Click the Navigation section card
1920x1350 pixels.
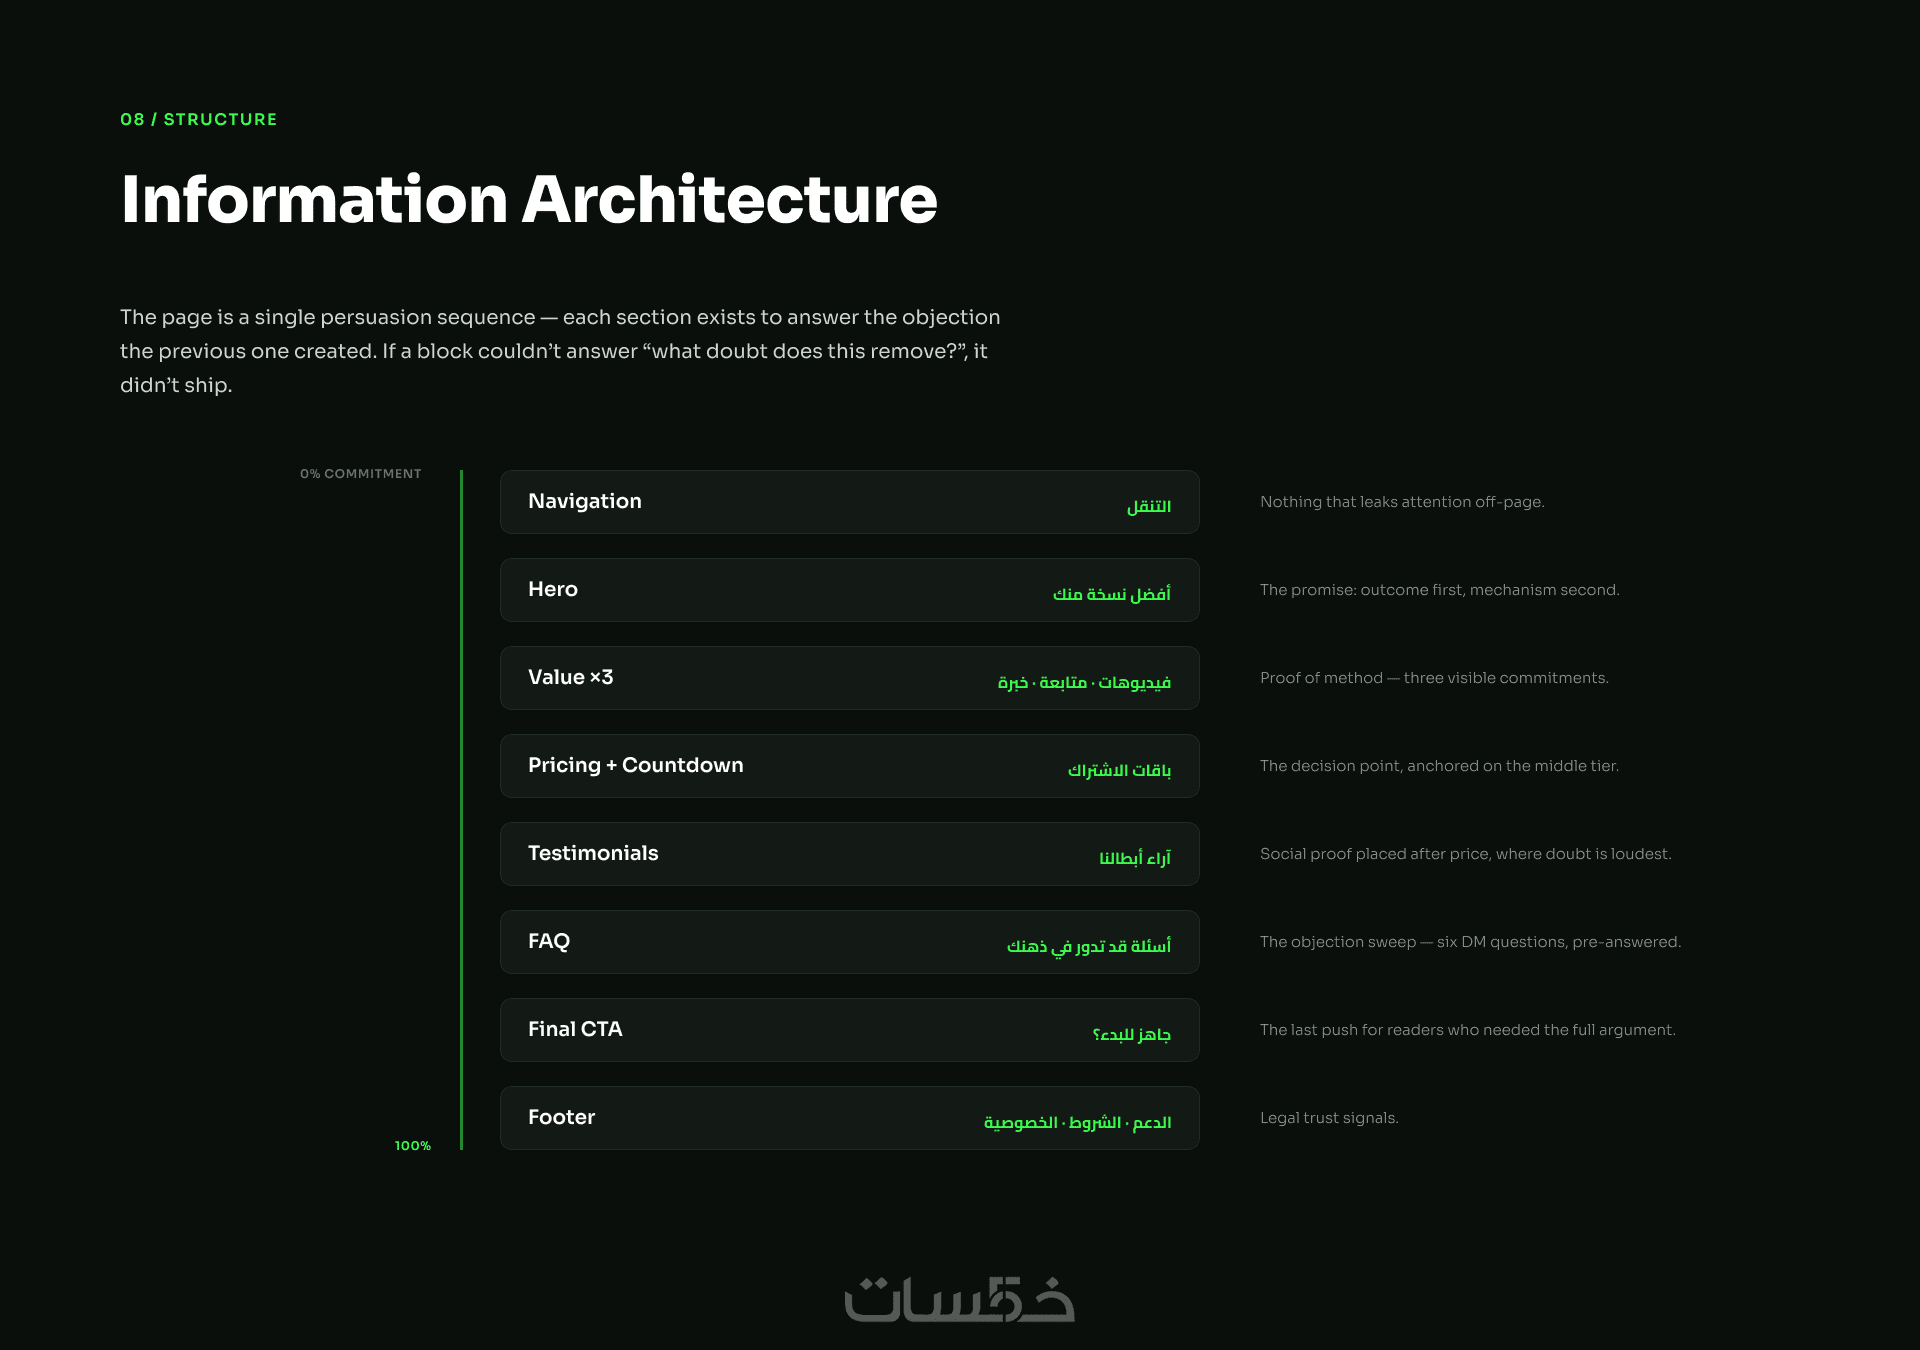click(849, 502)
